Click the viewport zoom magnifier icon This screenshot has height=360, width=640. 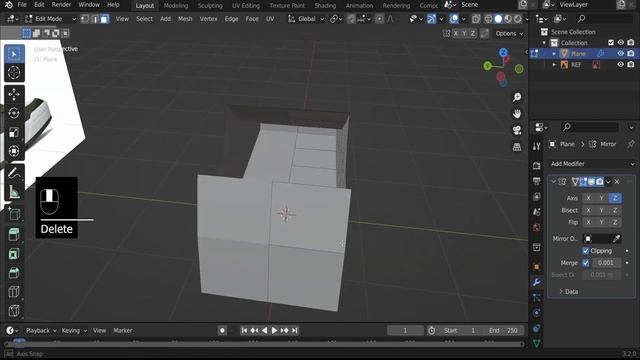point(517,97)
